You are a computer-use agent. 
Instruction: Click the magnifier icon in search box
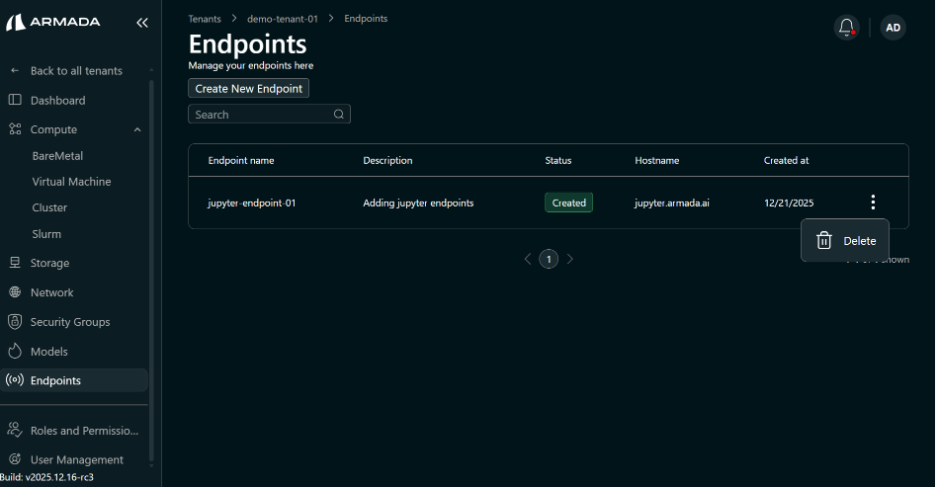pyautogui.click(x=339, y=115)
